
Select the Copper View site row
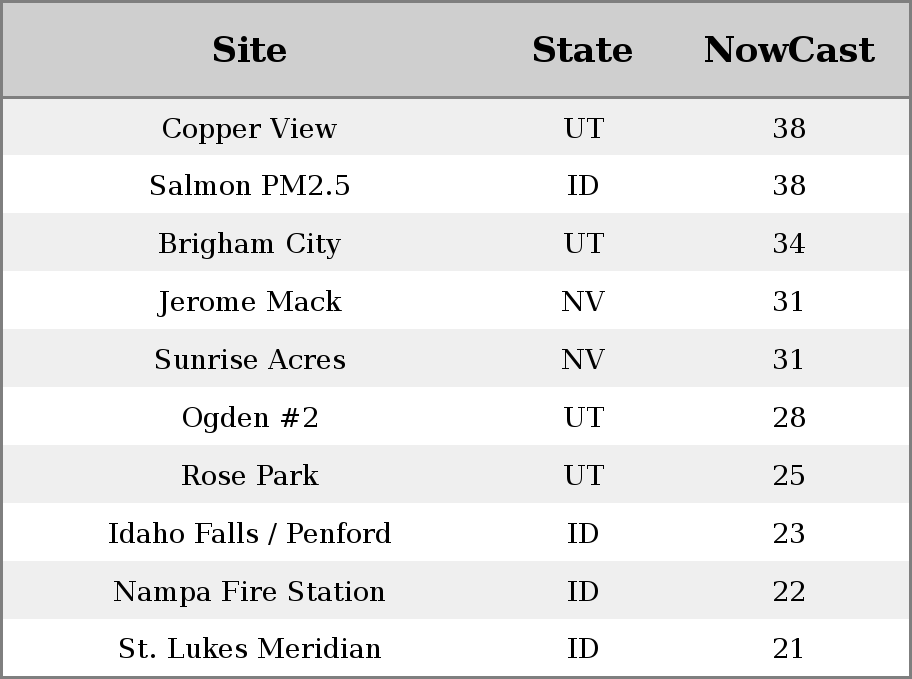click(x=456, y=127)
